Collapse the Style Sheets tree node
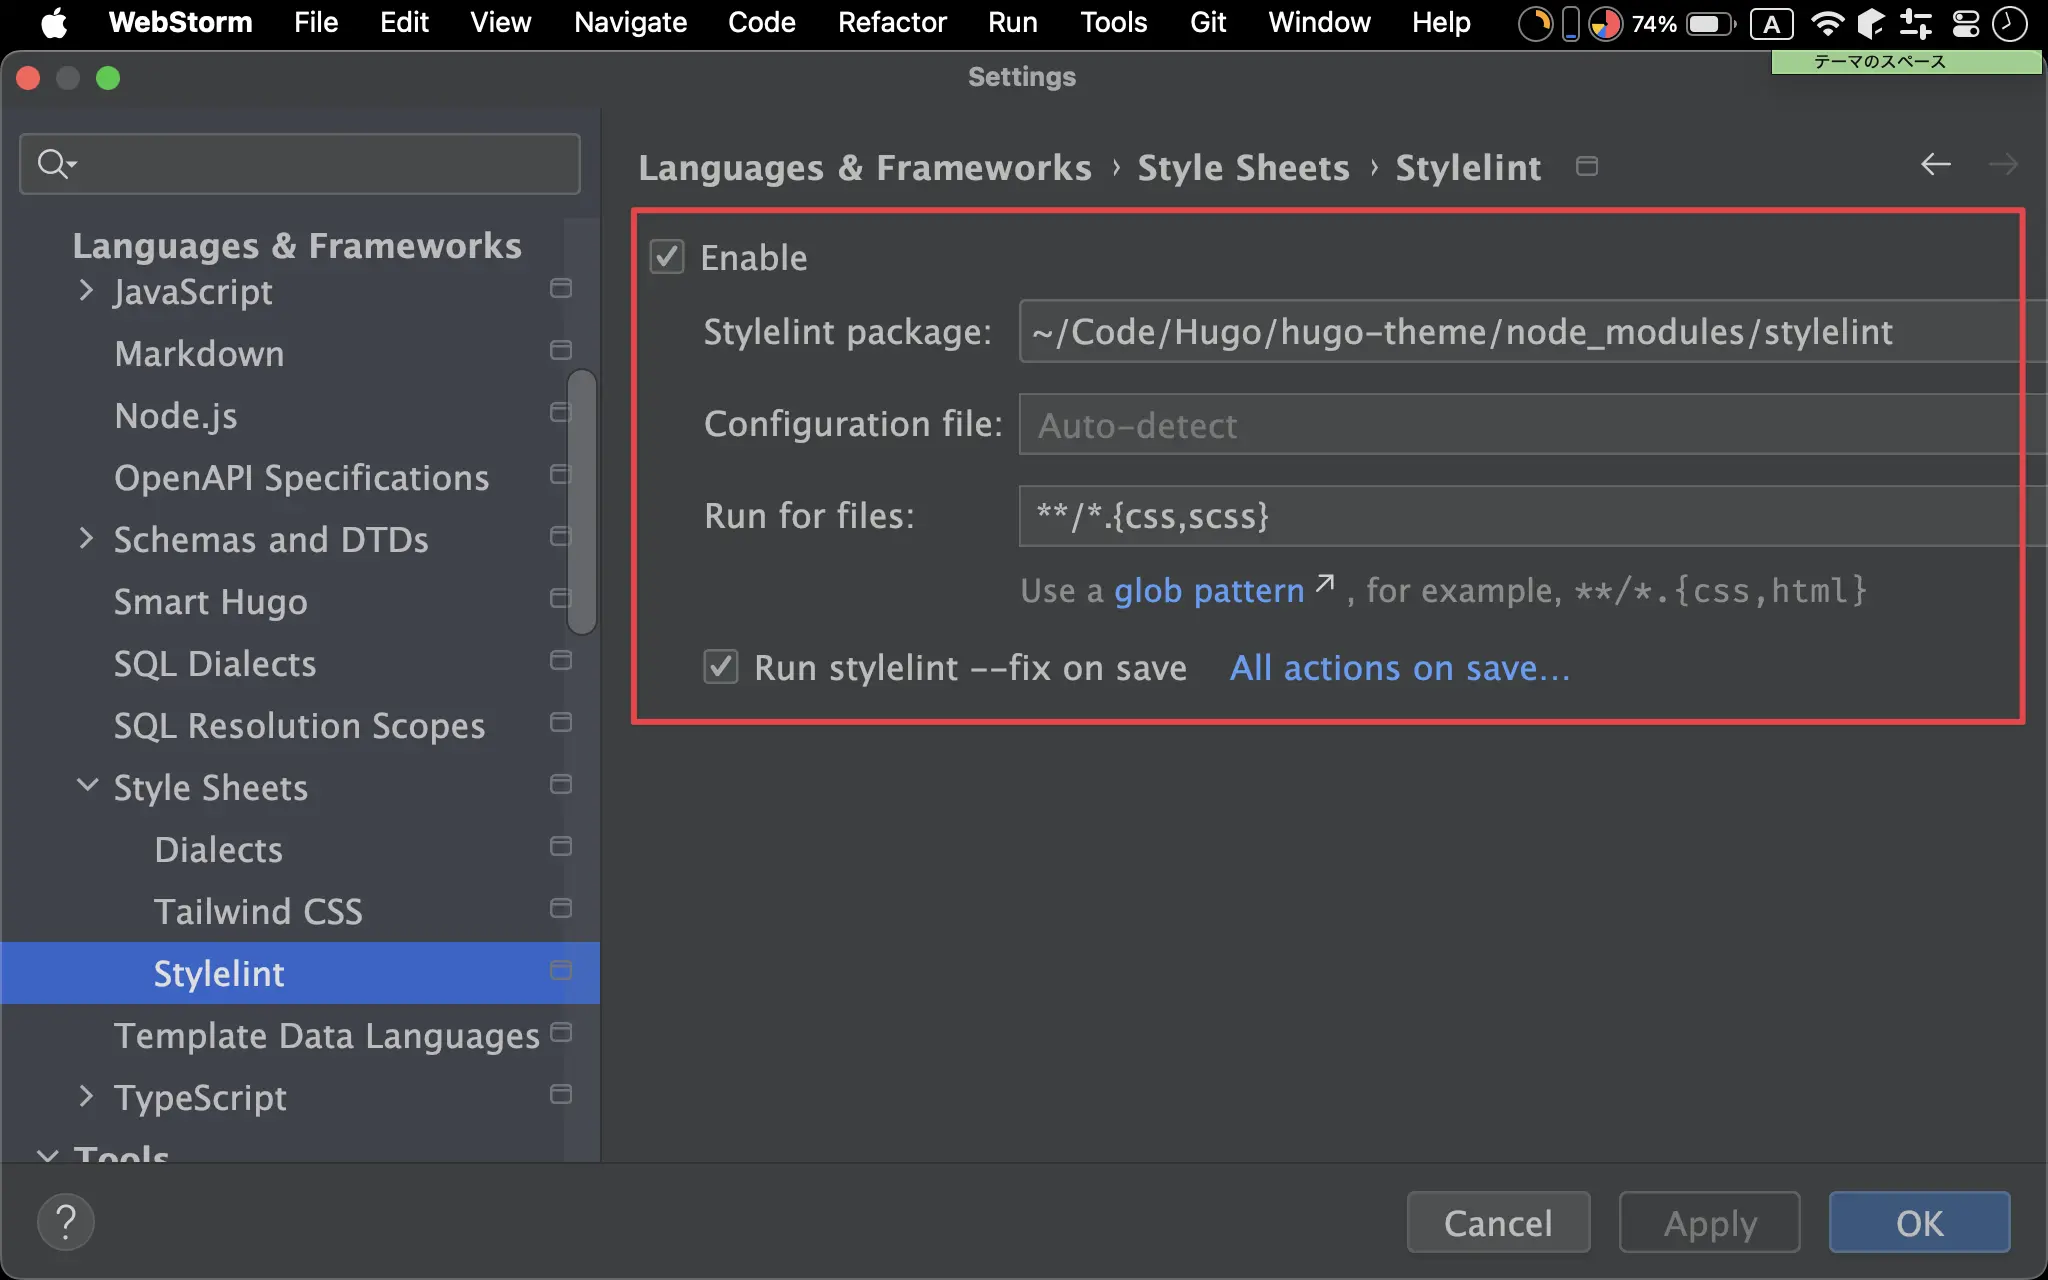 (87, 786)
